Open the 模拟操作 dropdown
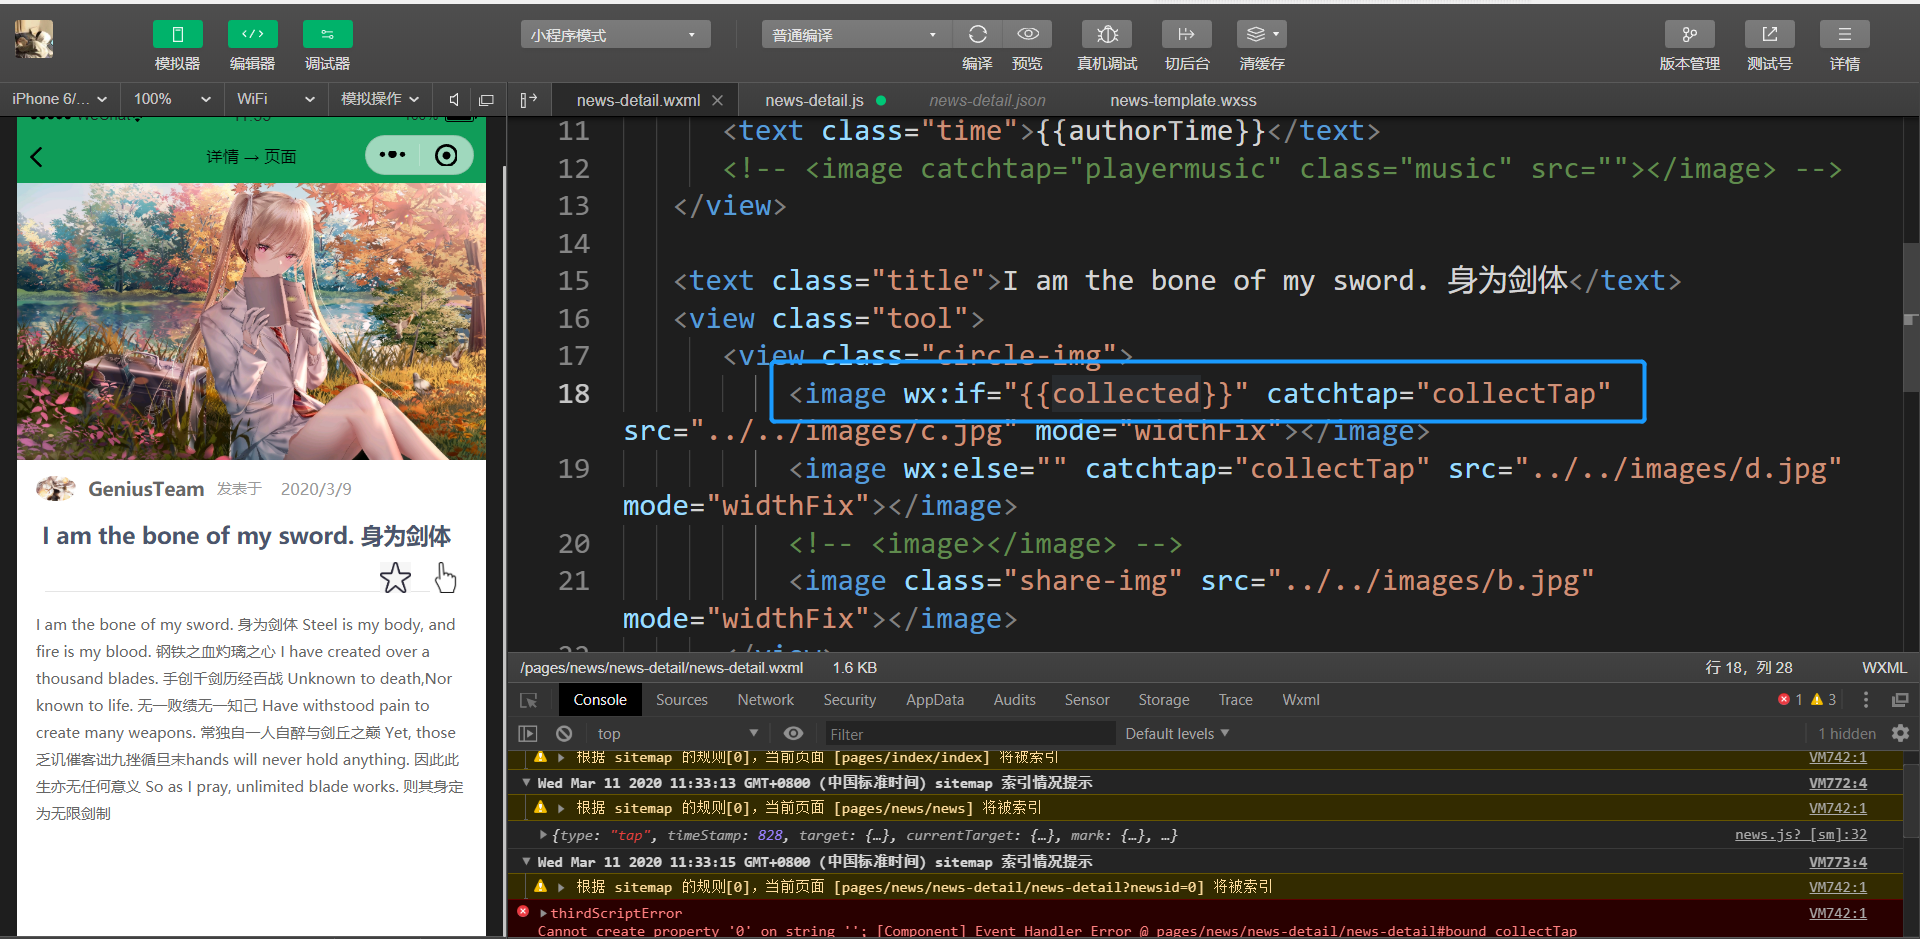The image size is (1920, 939). point(379,99)
